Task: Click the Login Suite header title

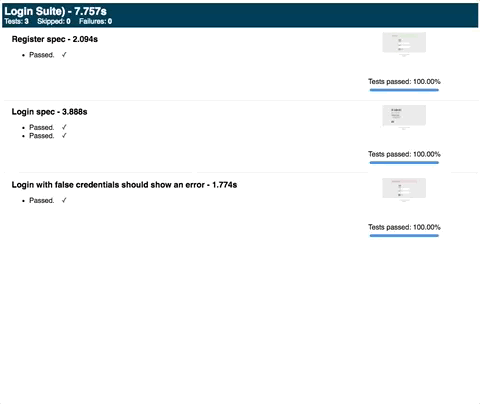Action: 55,11
